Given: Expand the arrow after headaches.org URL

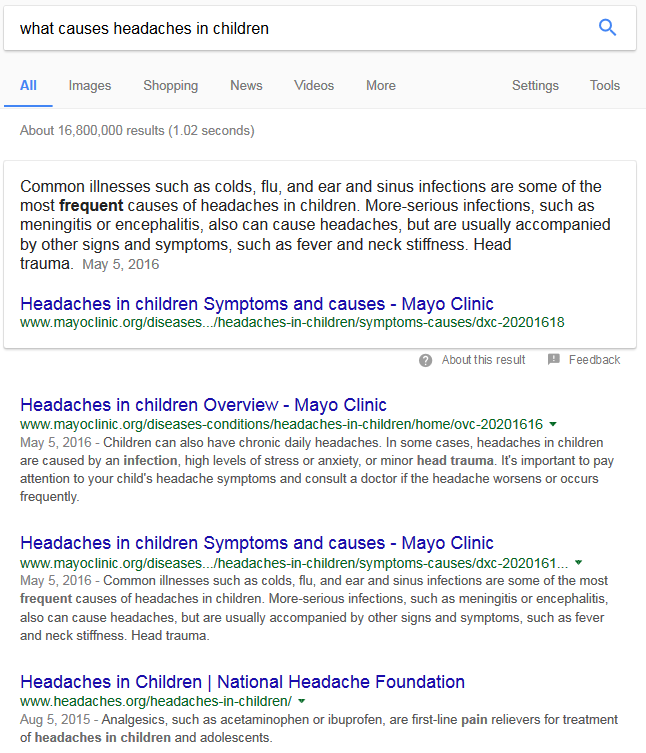Looking at the screenshot, I should (302, 701).
